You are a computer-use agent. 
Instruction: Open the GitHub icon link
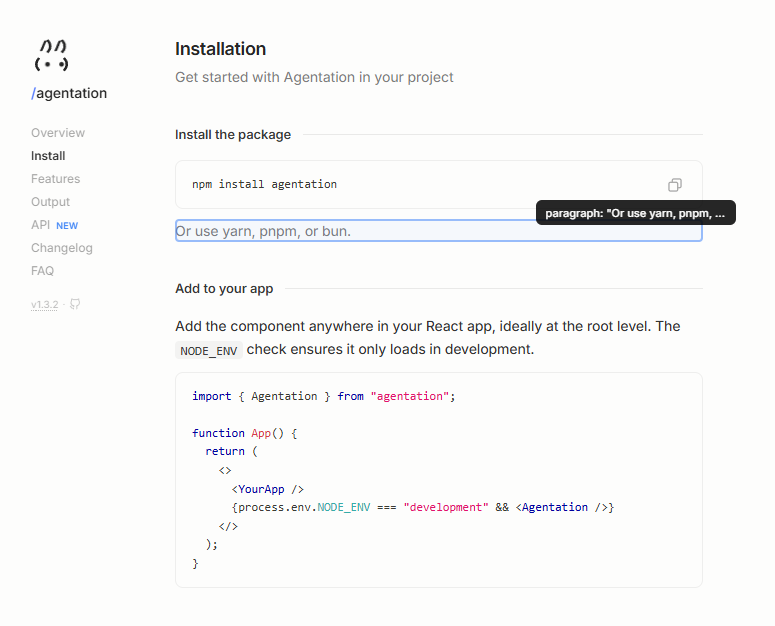pyautogui.click(x=75, y=304)
